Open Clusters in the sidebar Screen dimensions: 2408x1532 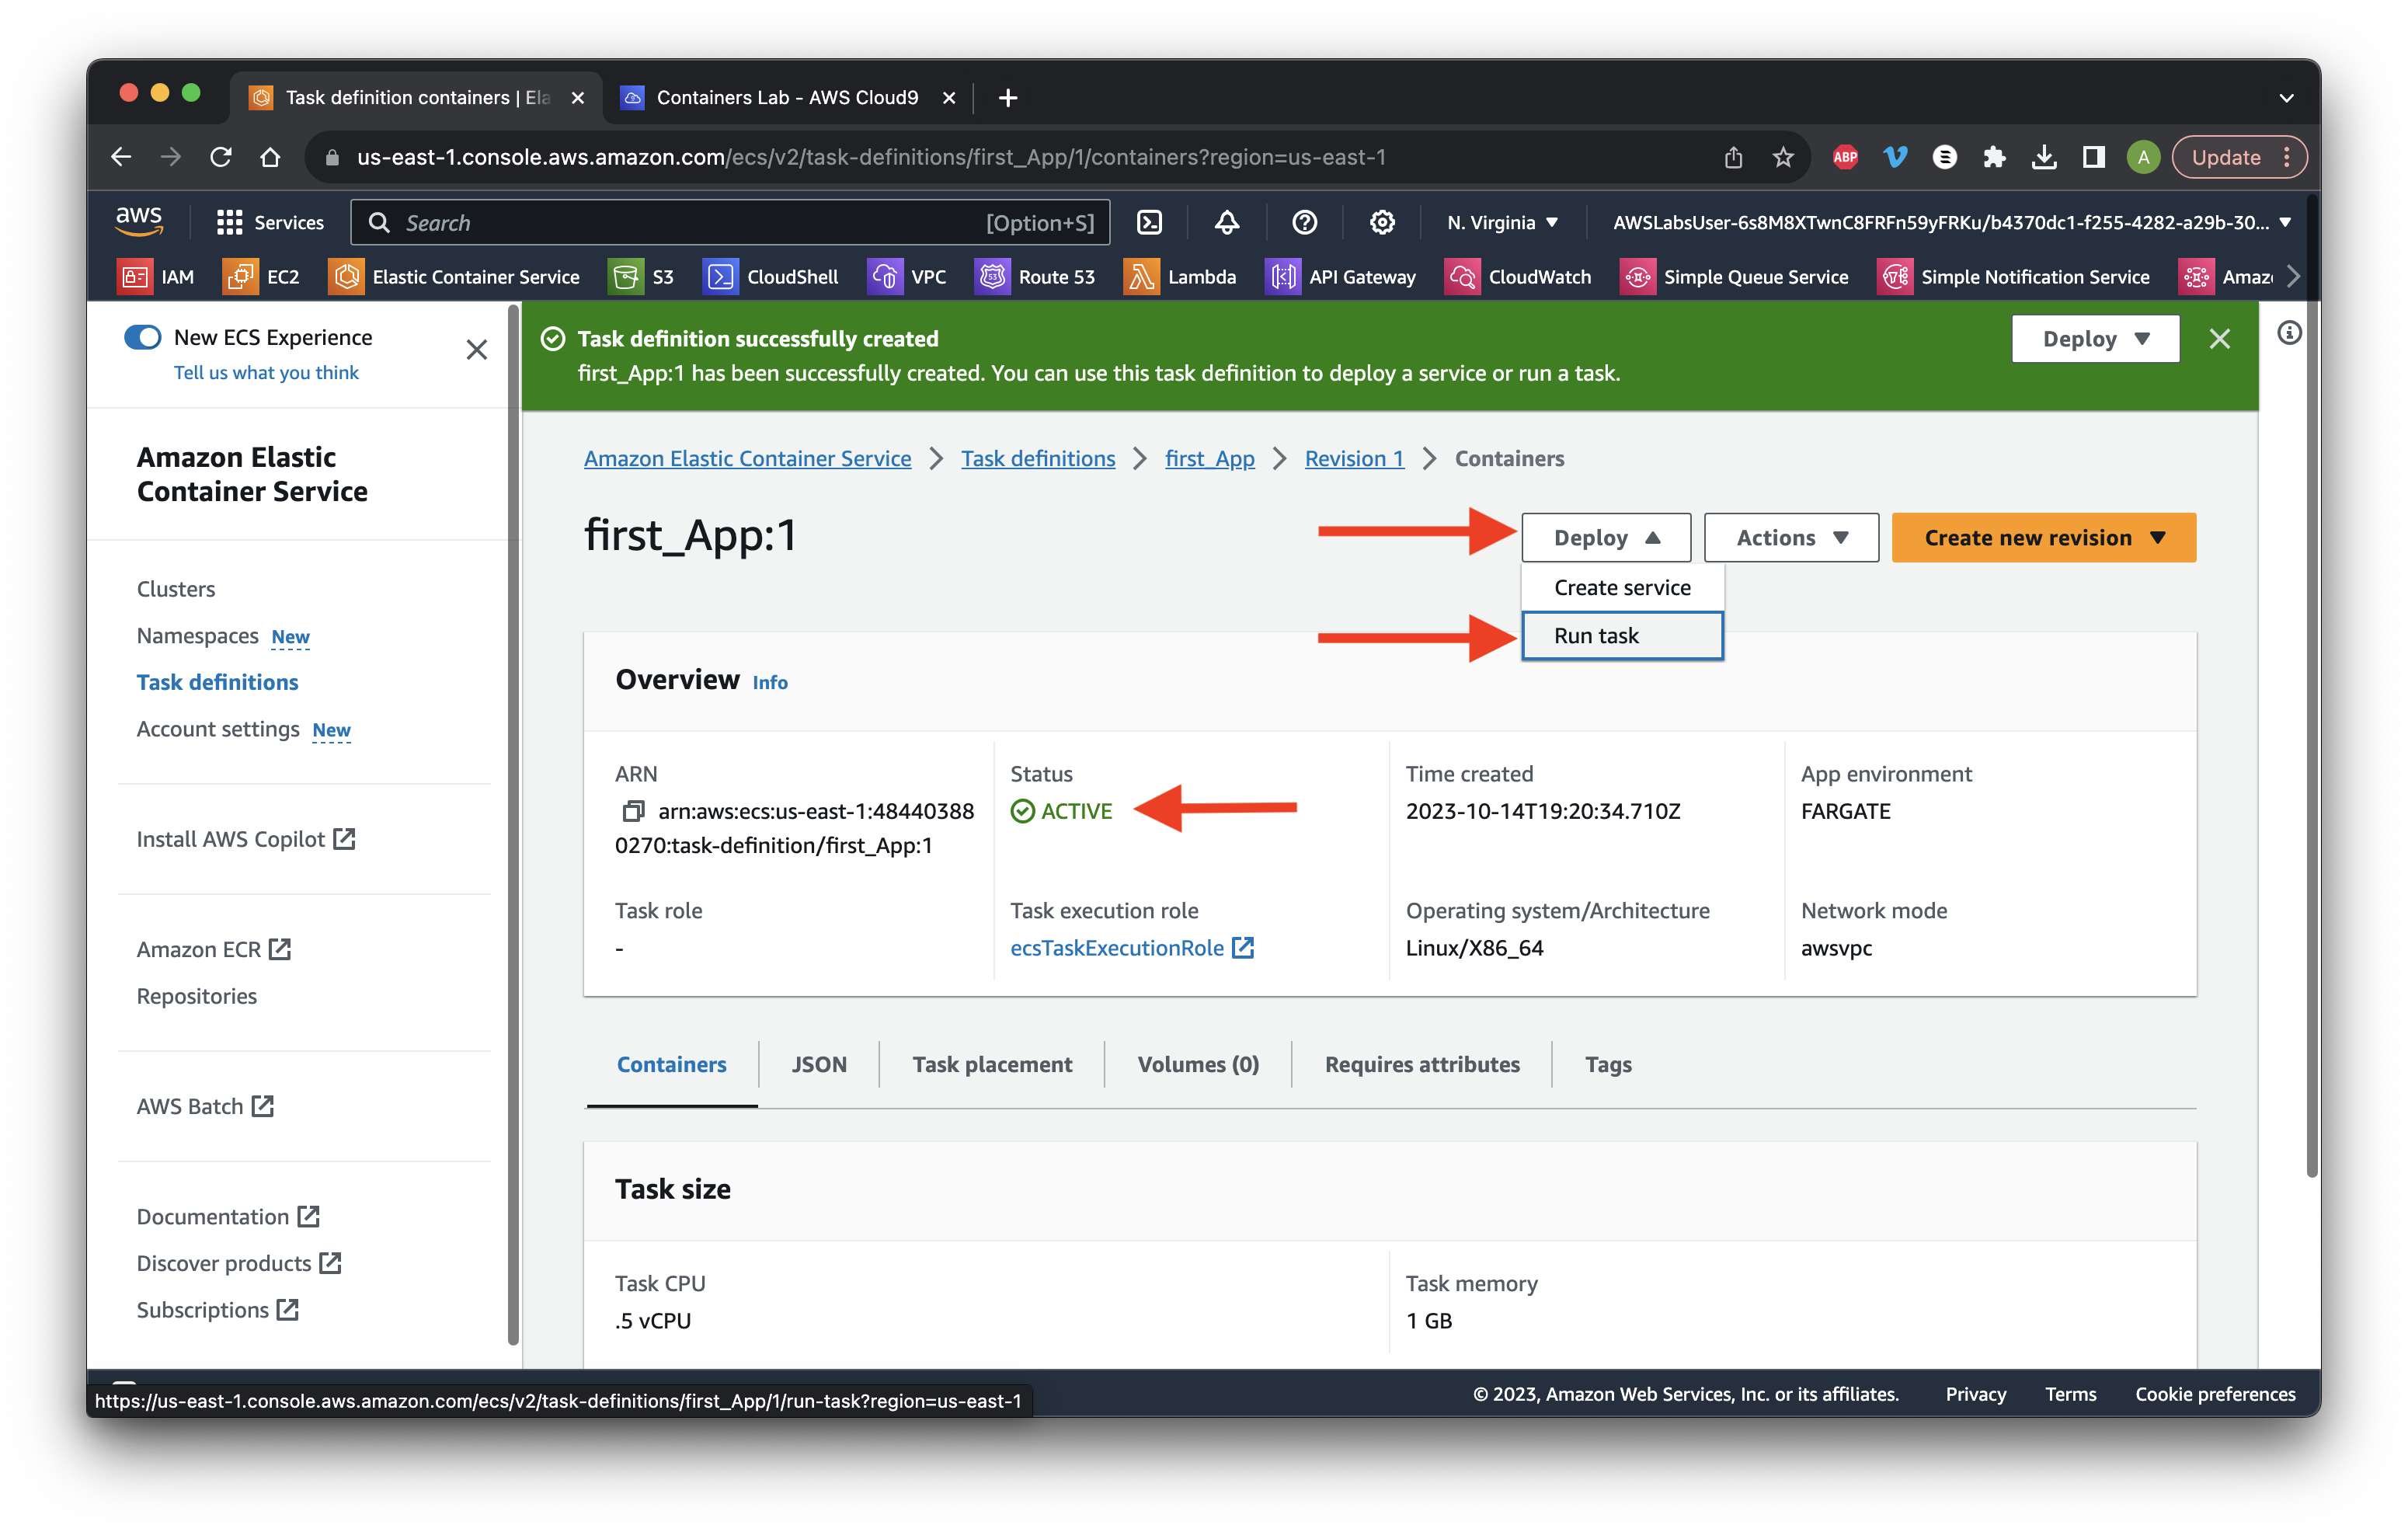[176, 589]
